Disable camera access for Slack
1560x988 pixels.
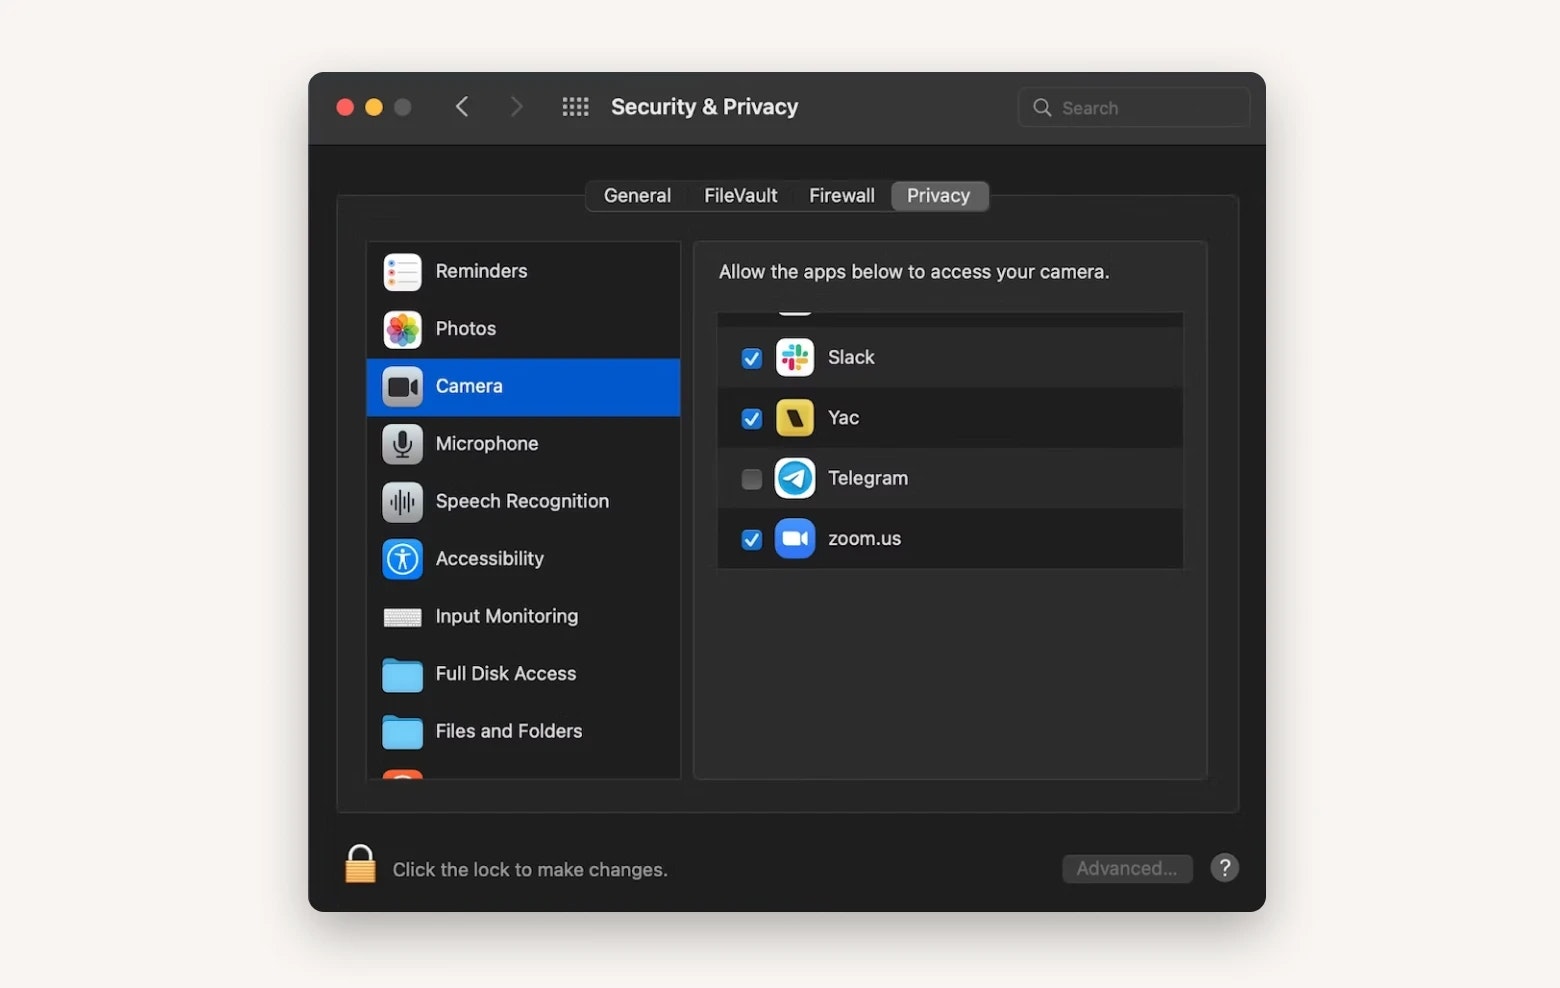click(x=752, y=358)
